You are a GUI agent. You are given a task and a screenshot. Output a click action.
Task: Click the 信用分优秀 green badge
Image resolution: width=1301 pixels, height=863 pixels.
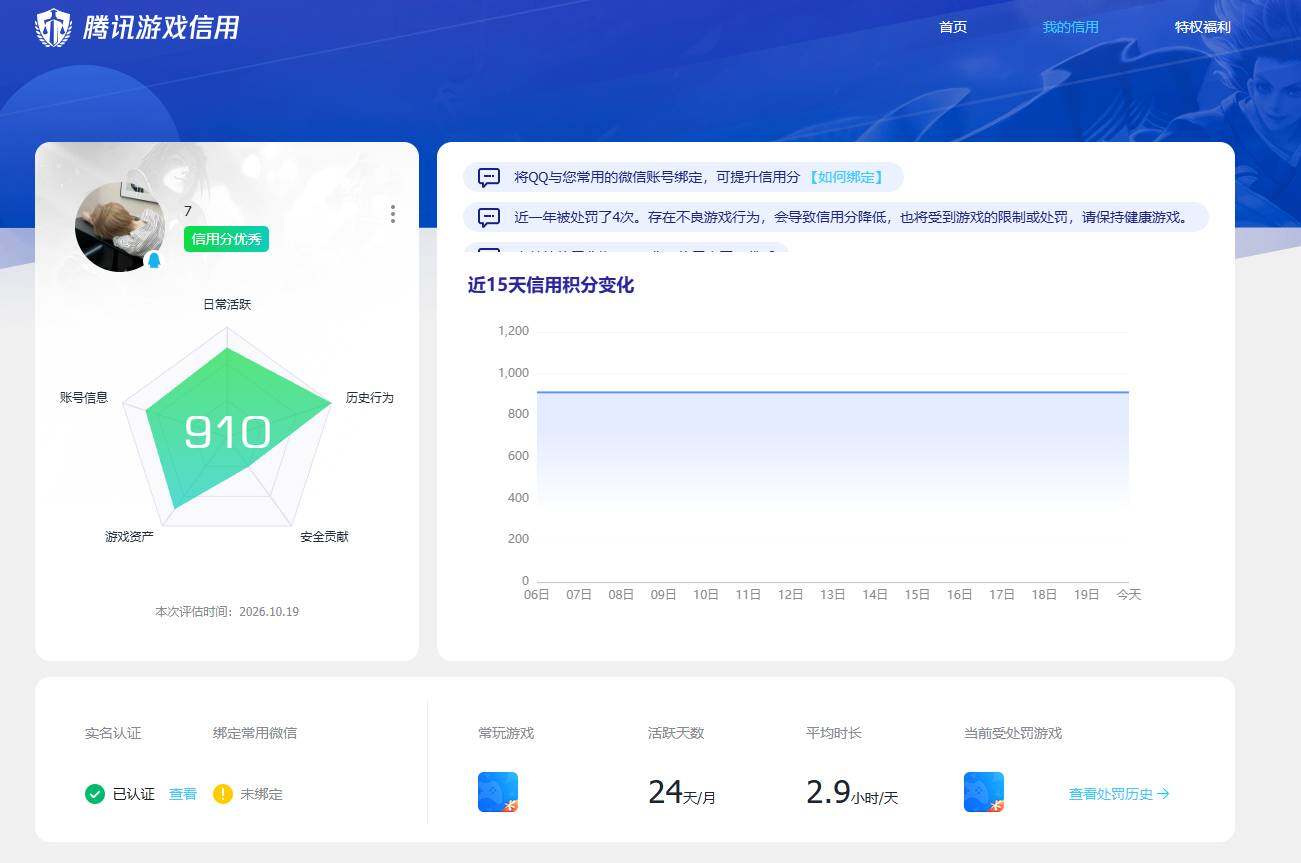click(226, 239)
